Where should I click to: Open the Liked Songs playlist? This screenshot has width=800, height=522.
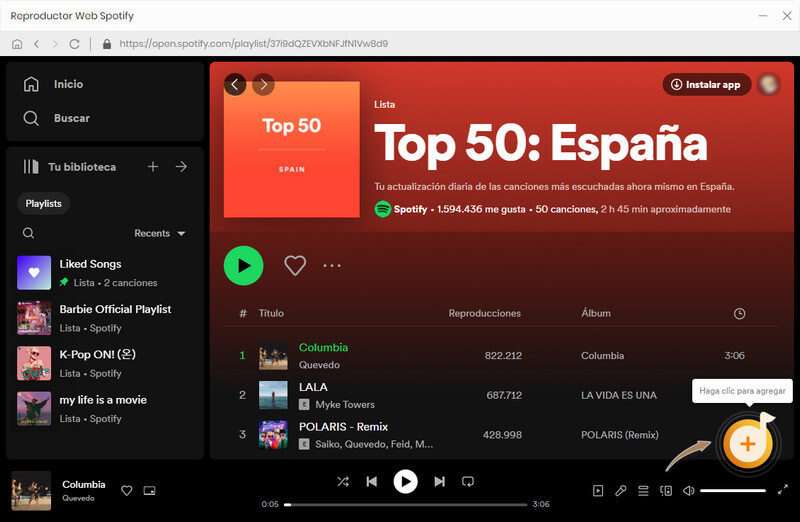[105, 273]
